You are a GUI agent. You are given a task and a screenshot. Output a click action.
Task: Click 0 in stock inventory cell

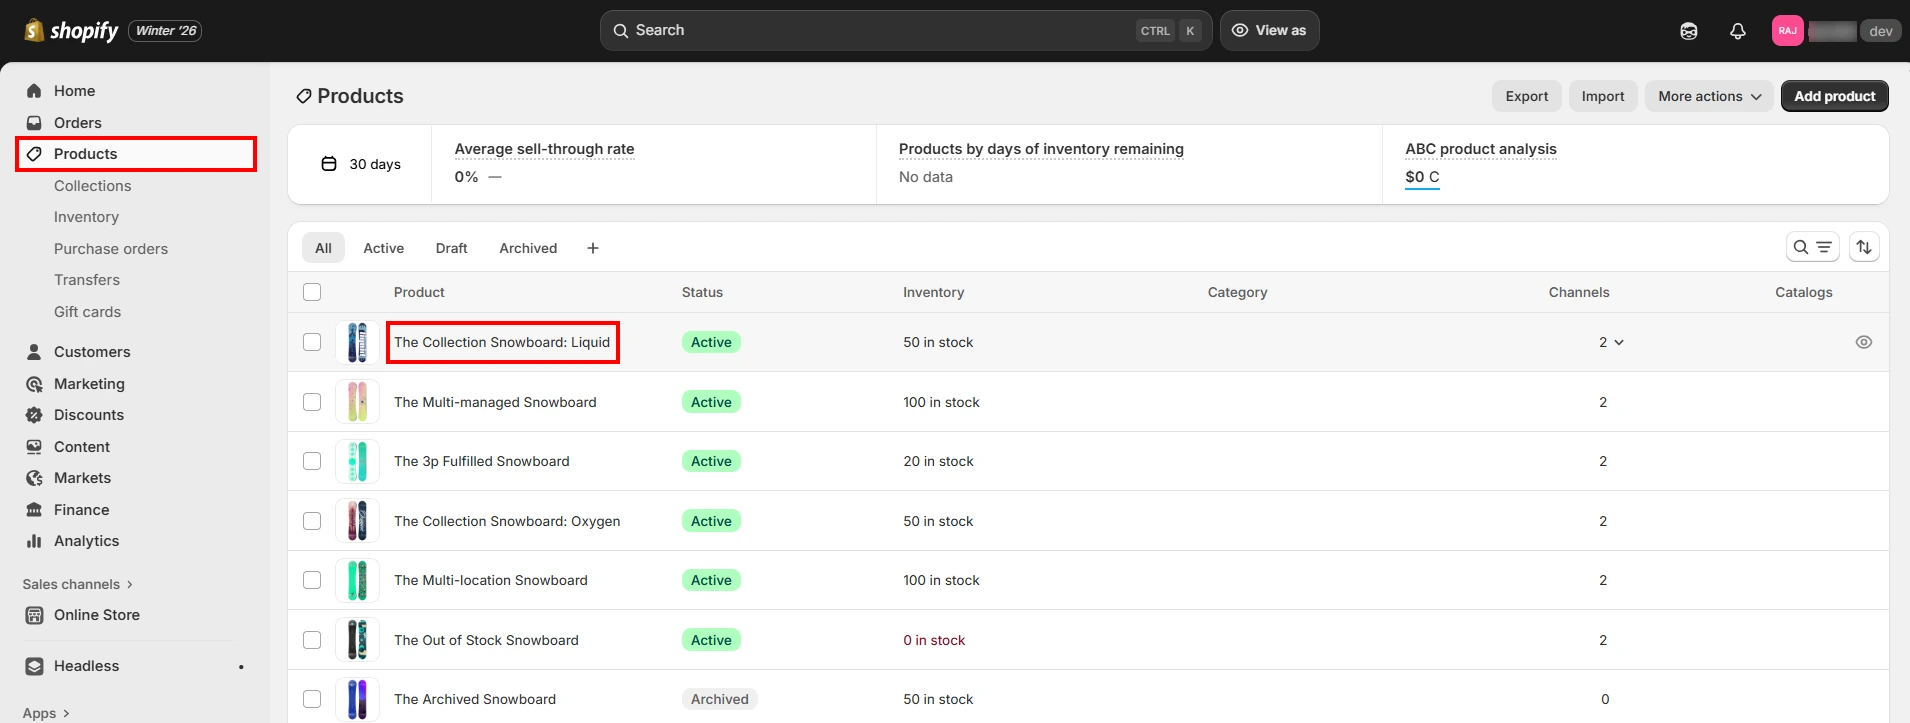(934, 640)
